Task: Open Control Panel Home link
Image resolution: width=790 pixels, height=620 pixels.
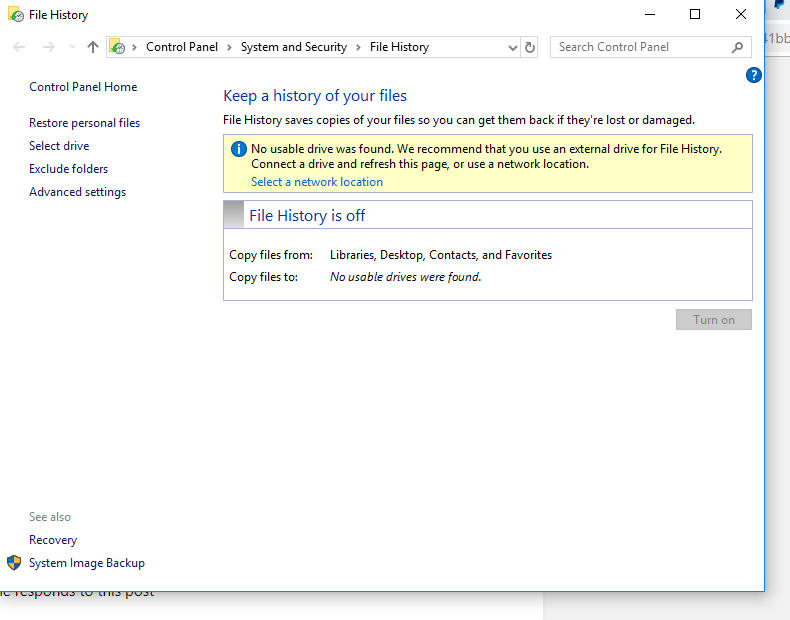Action: point(83,87)
